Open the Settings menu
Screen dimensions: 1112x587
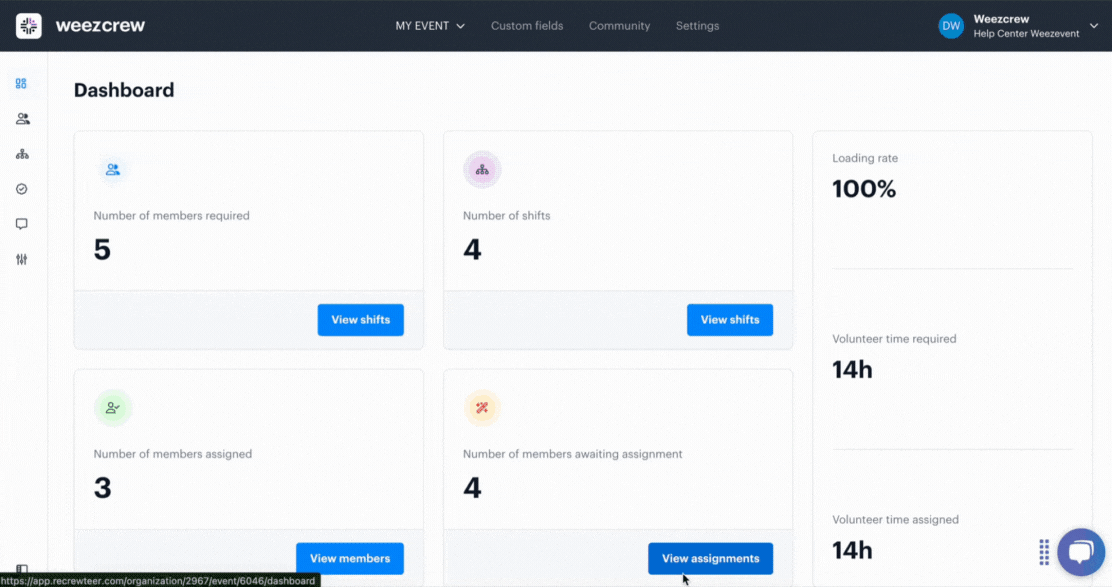697,26
